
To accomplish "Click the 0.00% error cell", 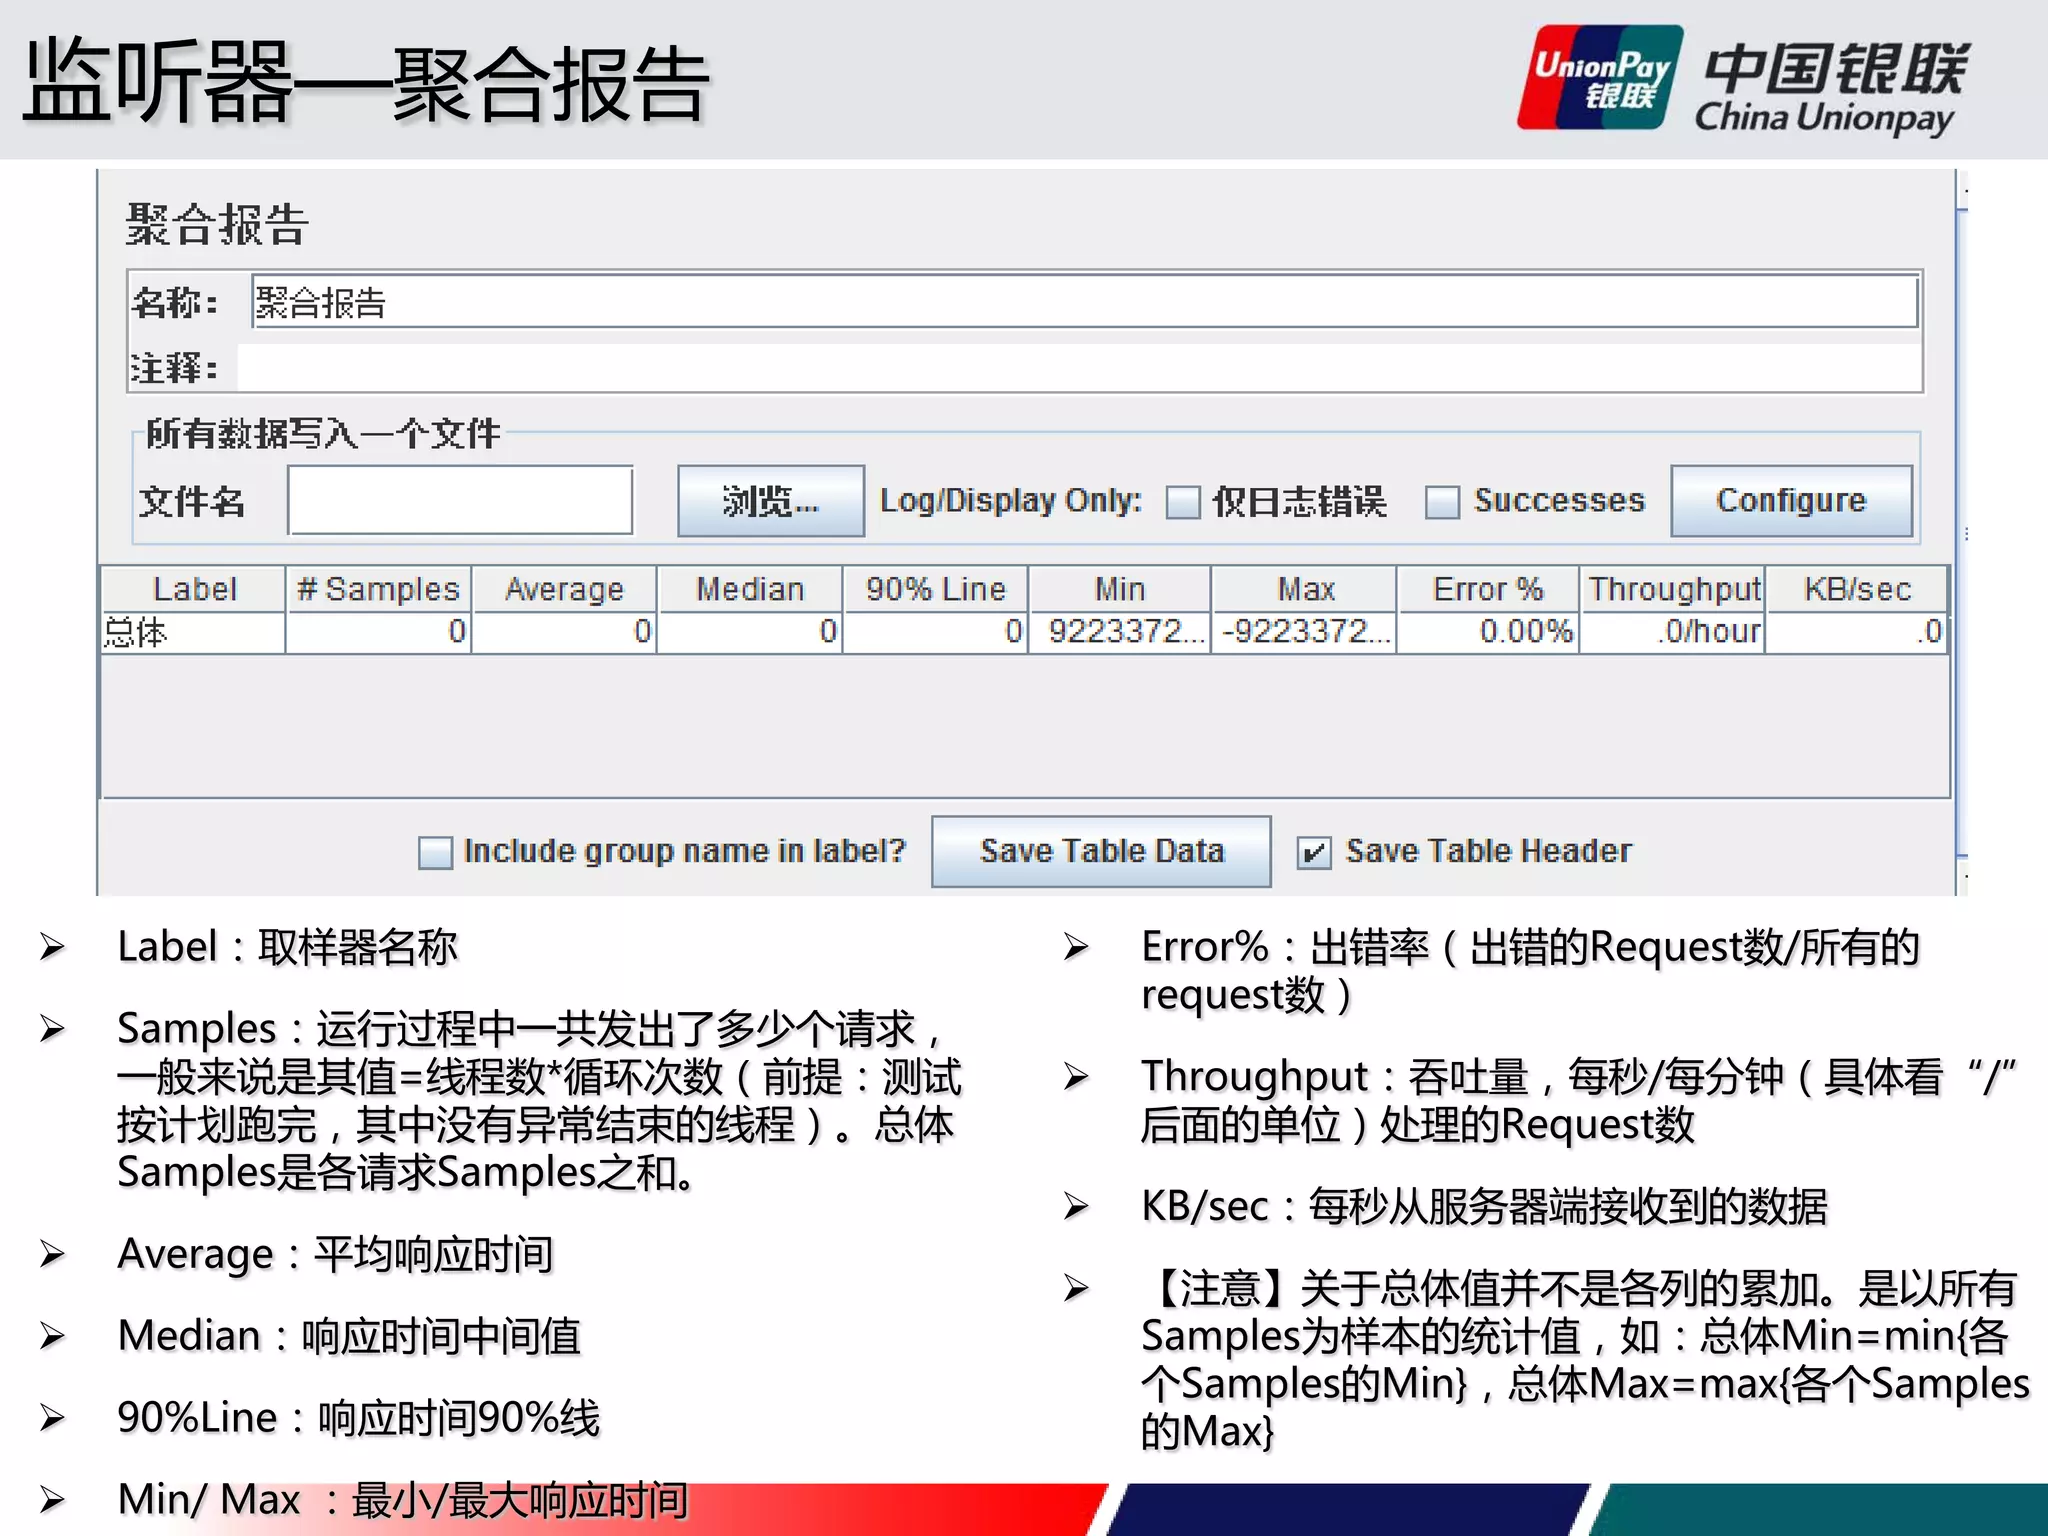I will [1488, 632].
